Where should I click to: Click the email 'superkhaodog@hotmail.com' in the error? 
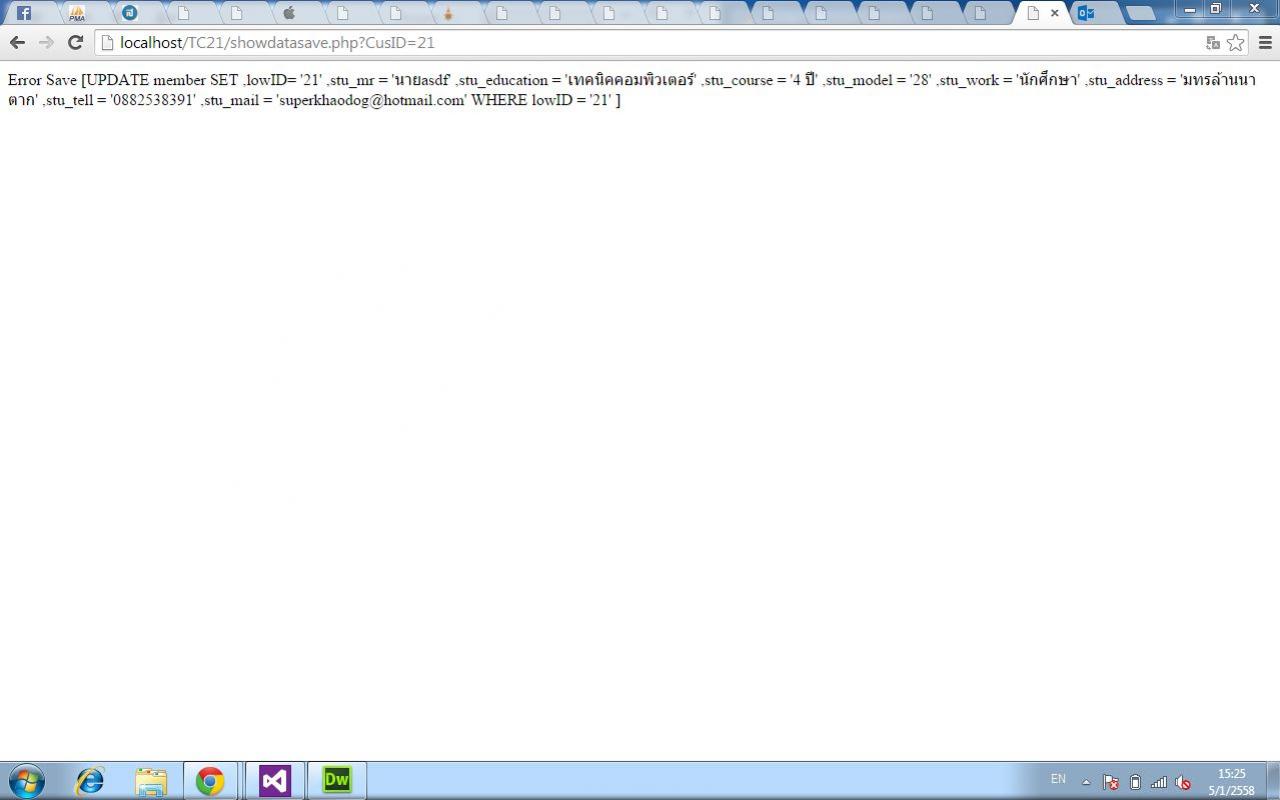point(372,100)
